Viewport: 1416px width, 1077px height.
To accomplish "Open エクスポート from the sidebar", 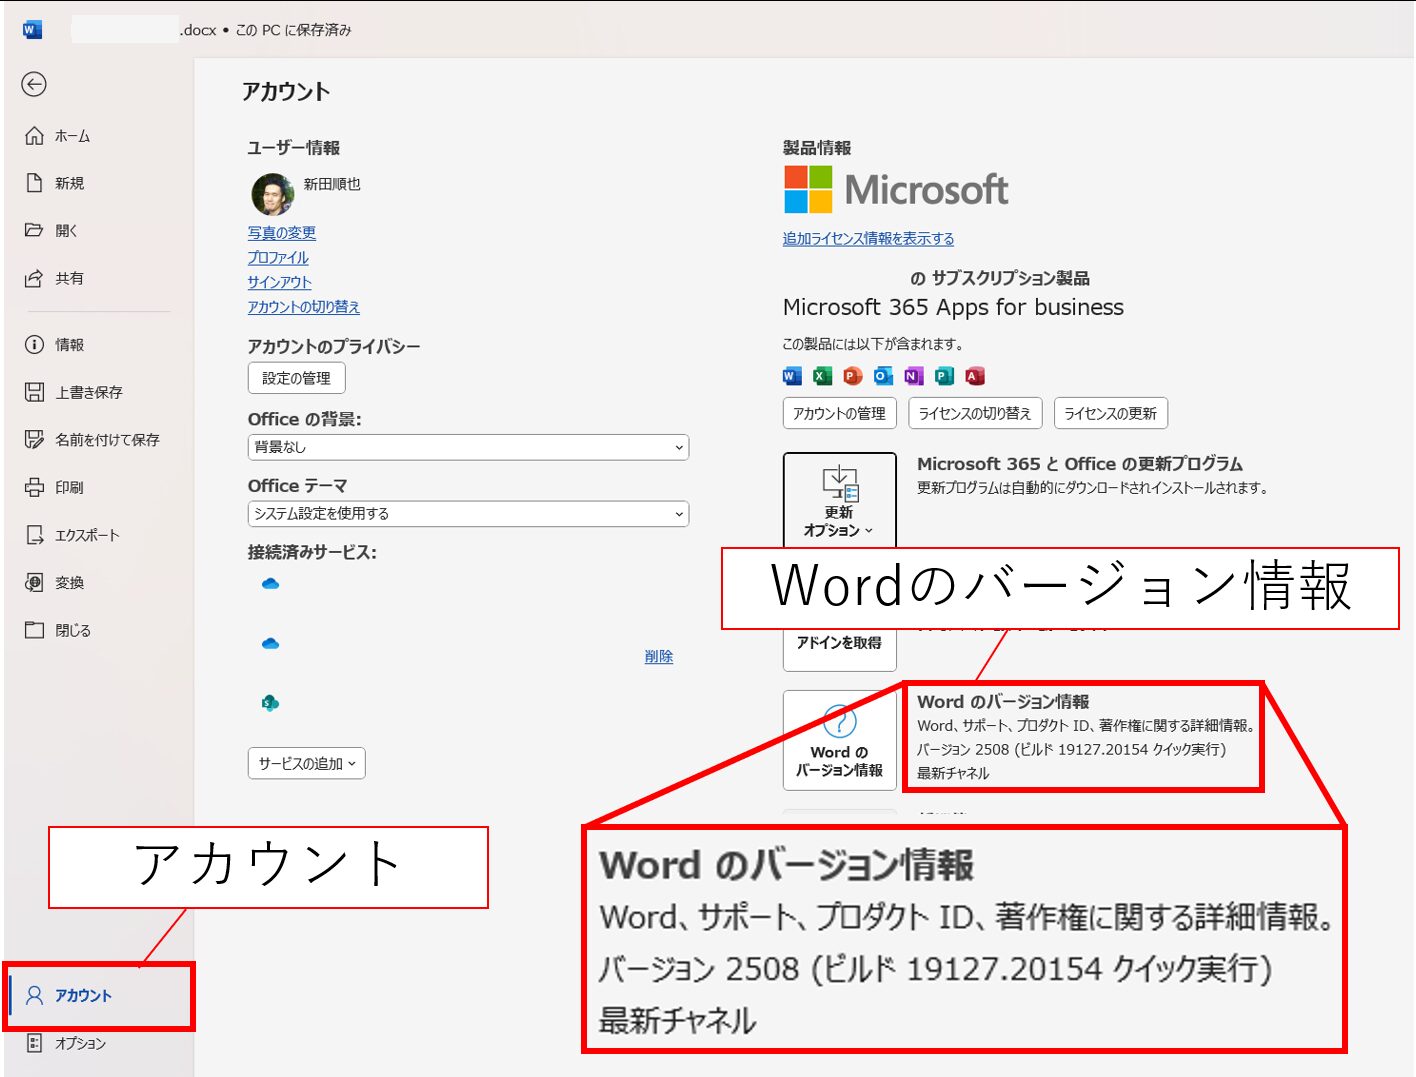I will coord(86,535).
